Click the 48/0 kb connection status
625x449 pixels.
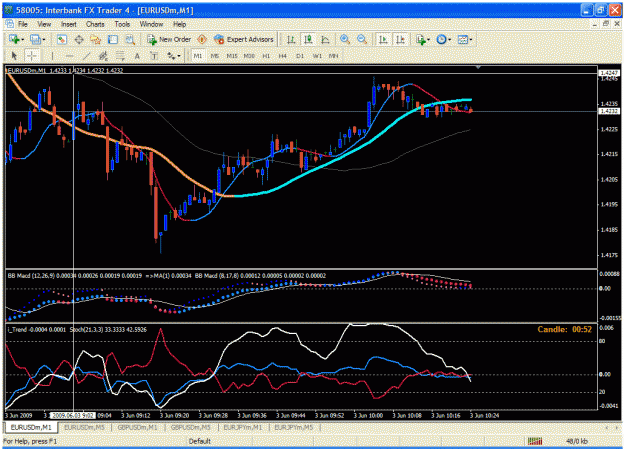click(577, 441)
